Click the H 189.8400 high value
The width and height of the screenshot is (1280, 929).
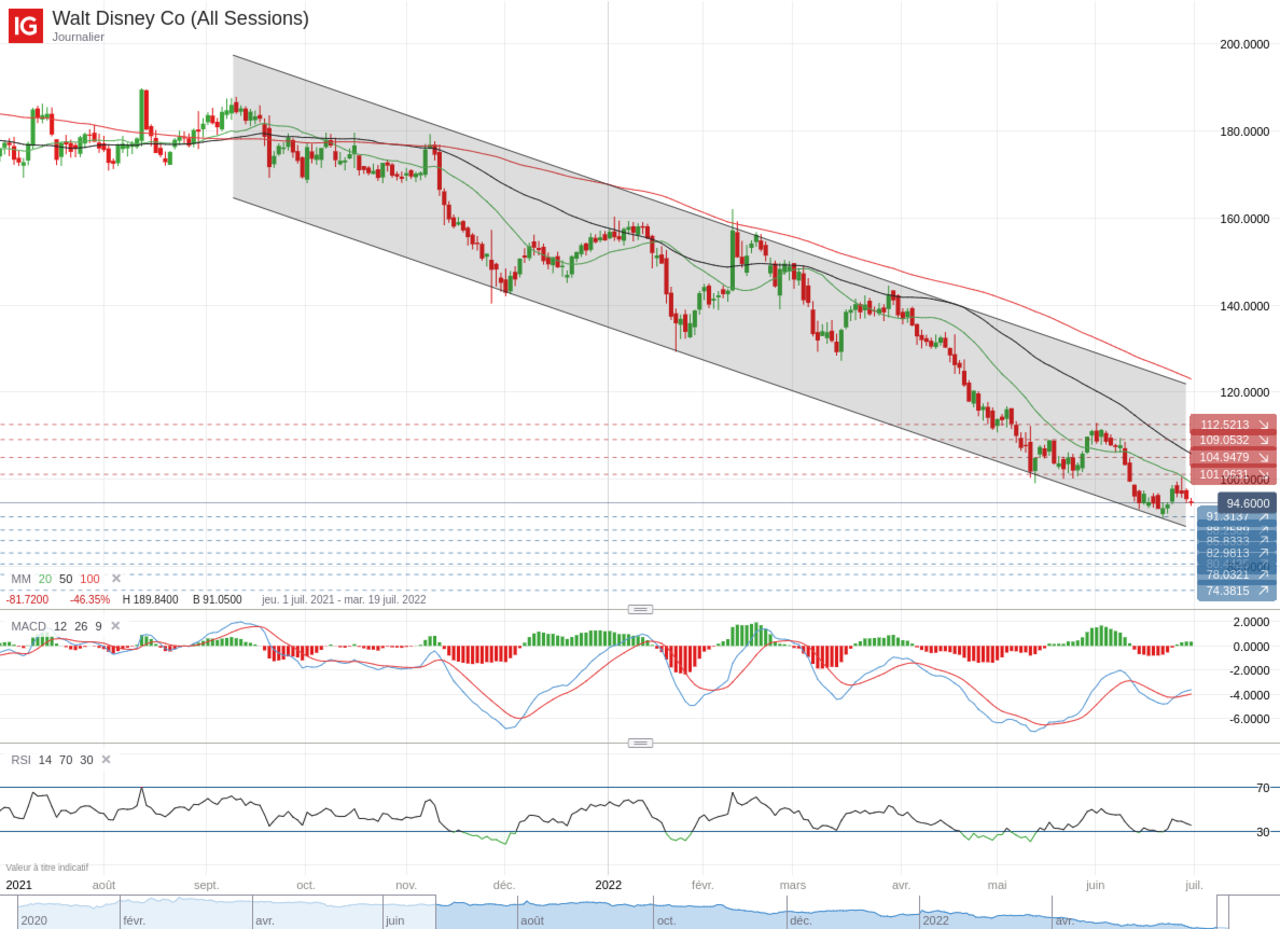pyautogui.click(x=150, y=600)
